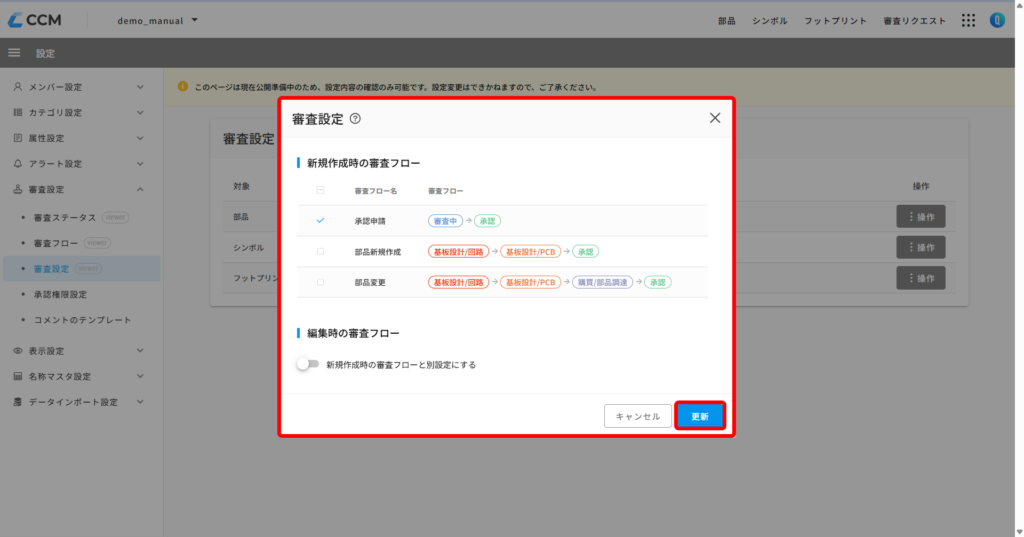Screen dimensions: 1024x537
Task: Open 操作 menu for フットプリント row
Action: click(921, 278)
